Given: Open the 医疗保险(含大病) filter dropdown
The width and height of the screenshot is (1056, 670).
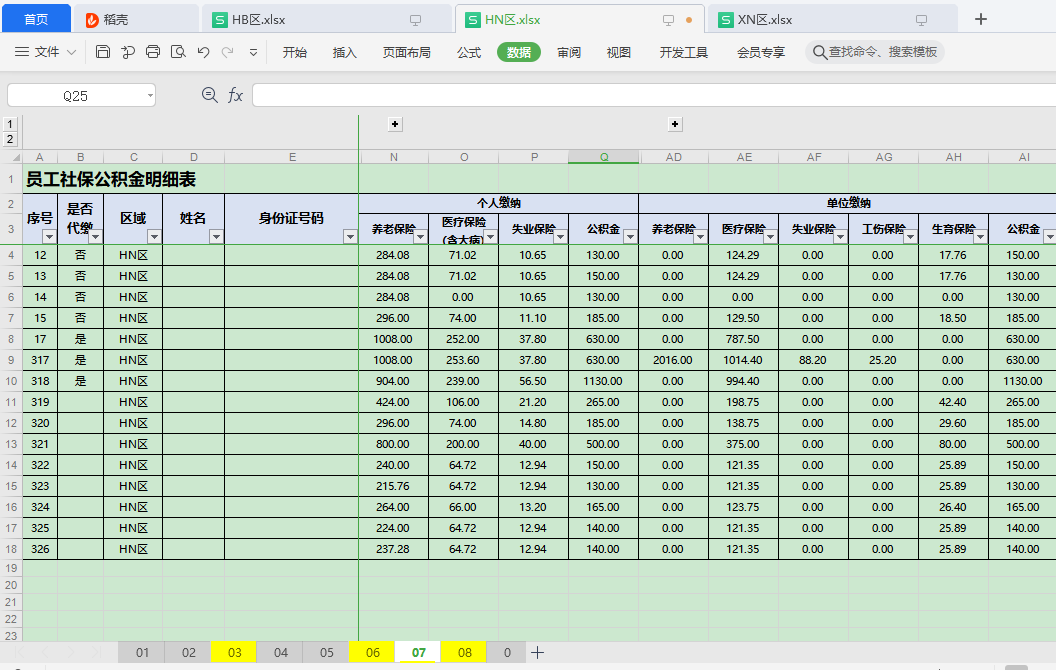Looking at the screenshot, I should click(490, 236).
